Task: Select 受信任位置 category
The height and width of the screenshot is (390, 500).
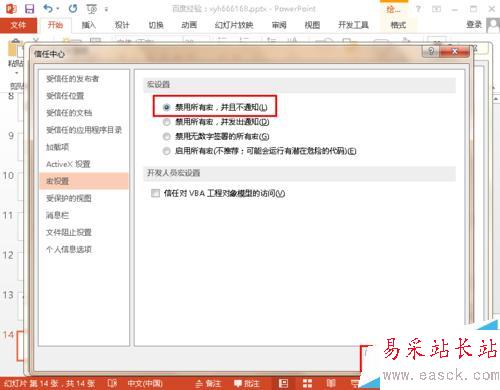Action: coord(65,96)
